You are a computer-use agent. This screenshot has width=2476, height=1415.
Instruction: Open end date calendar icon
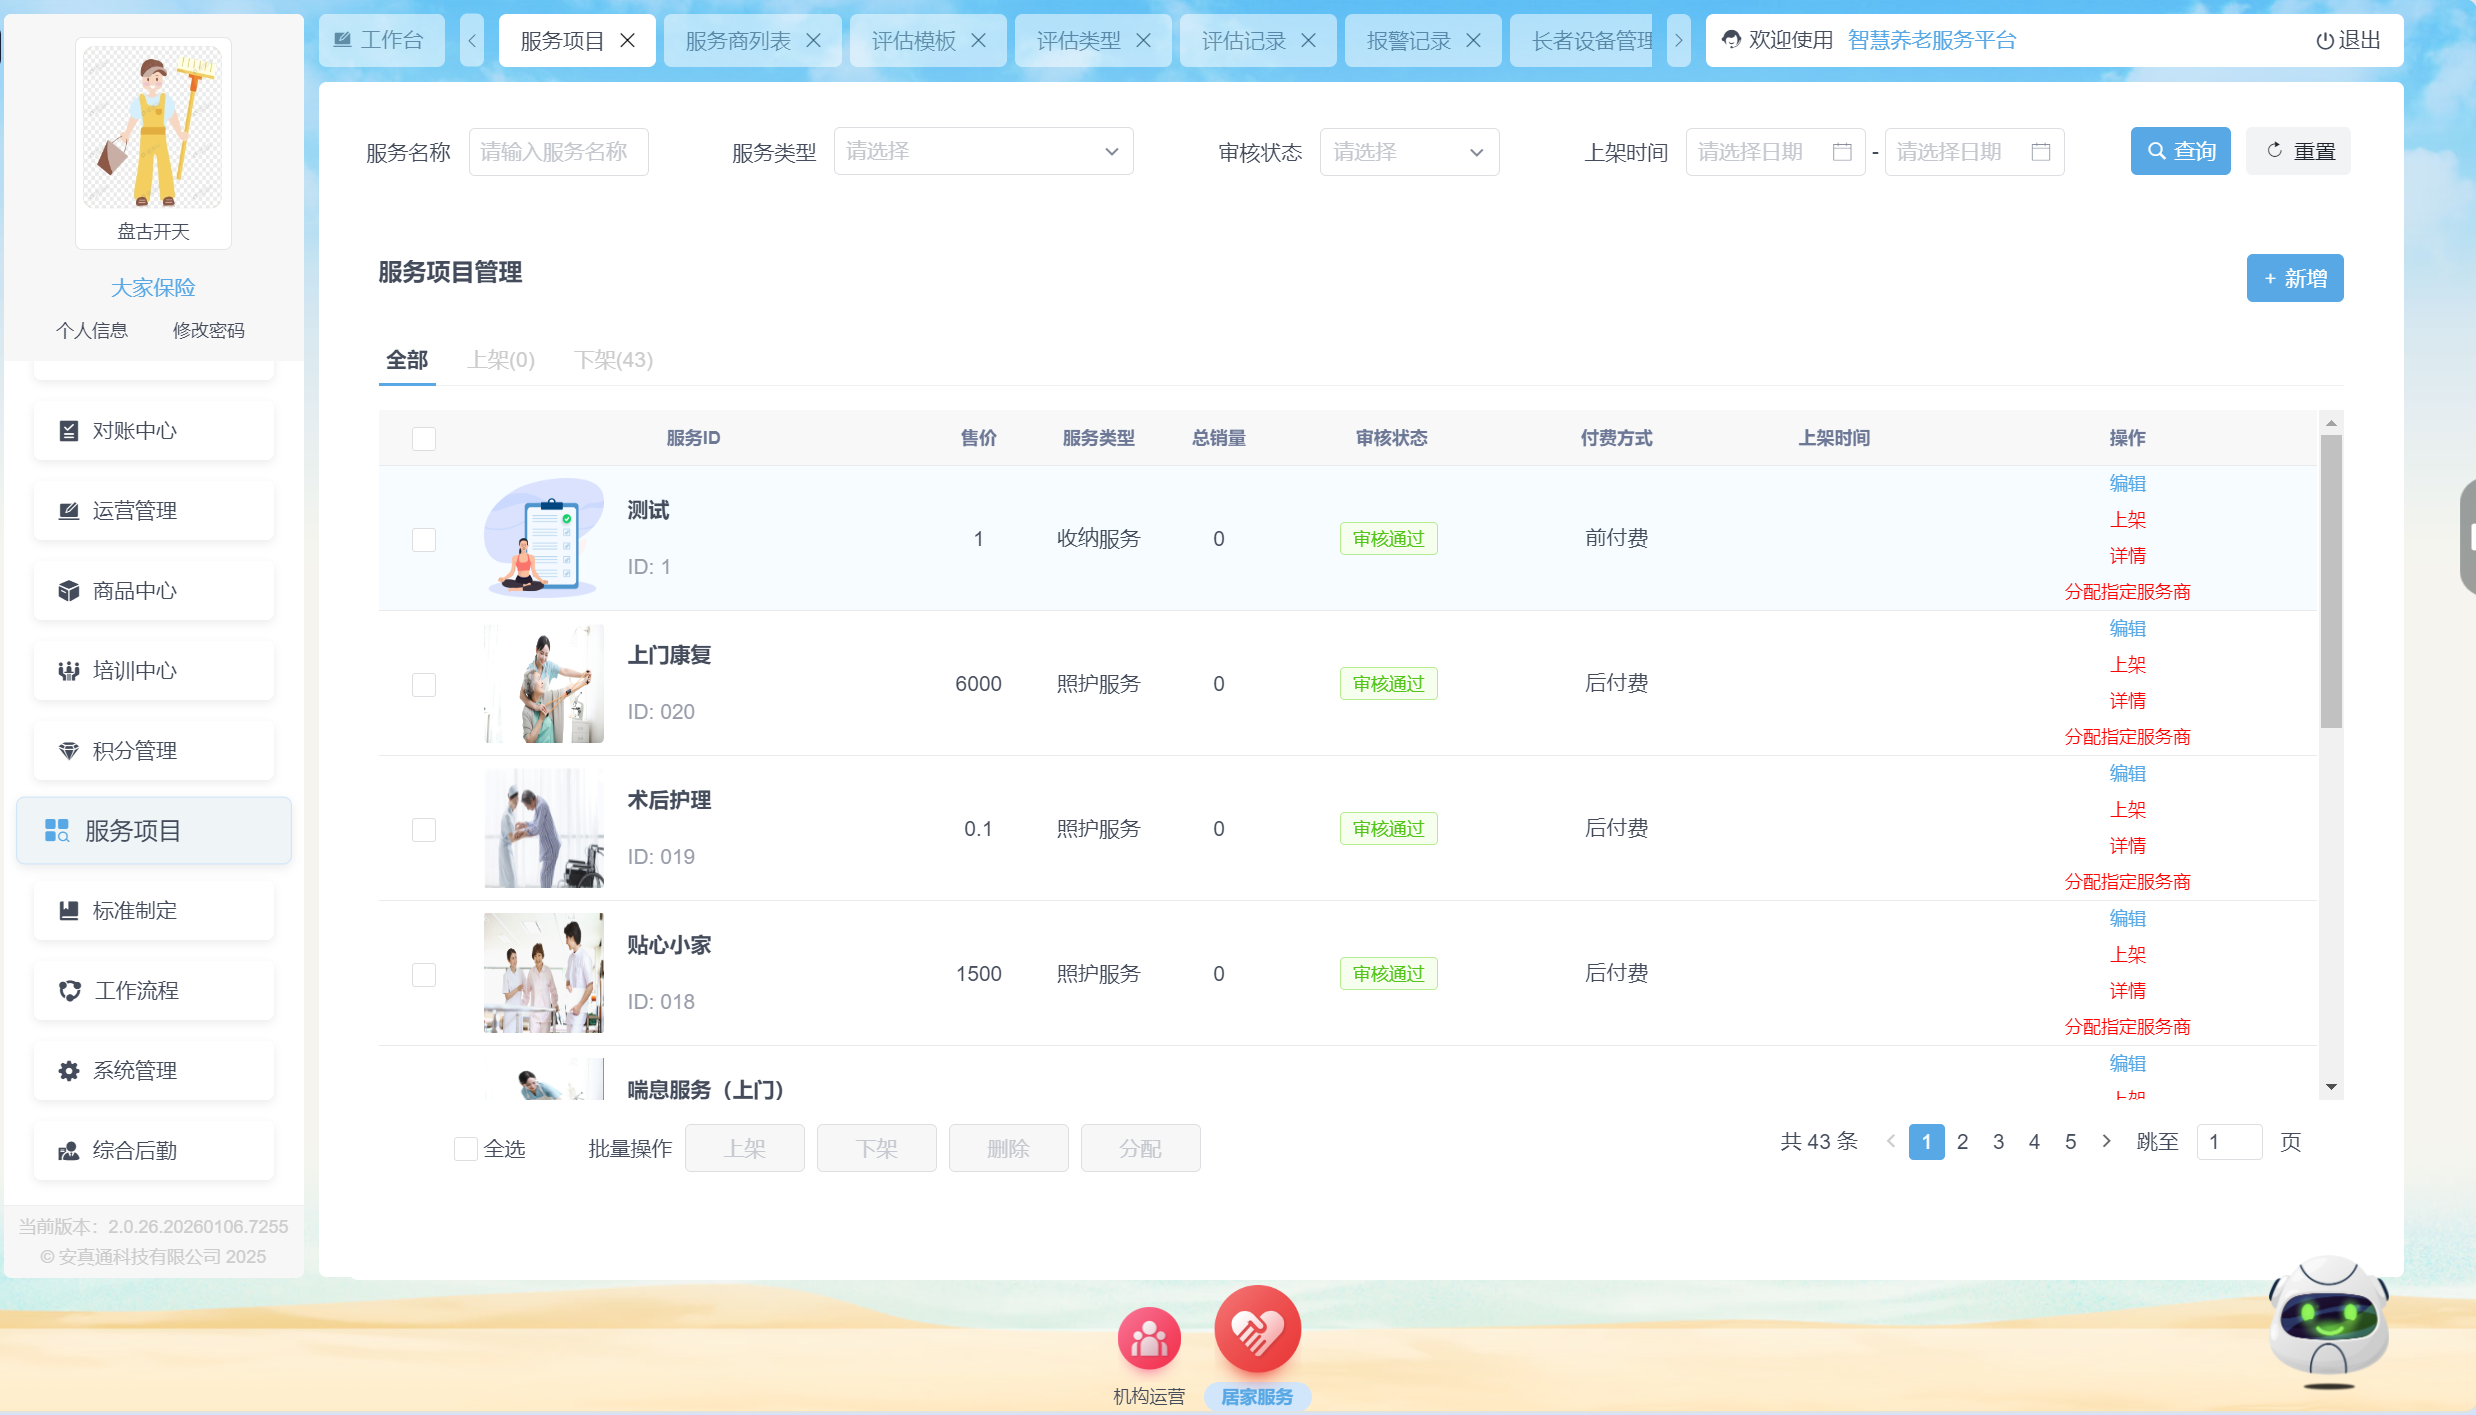point(2041,152)
